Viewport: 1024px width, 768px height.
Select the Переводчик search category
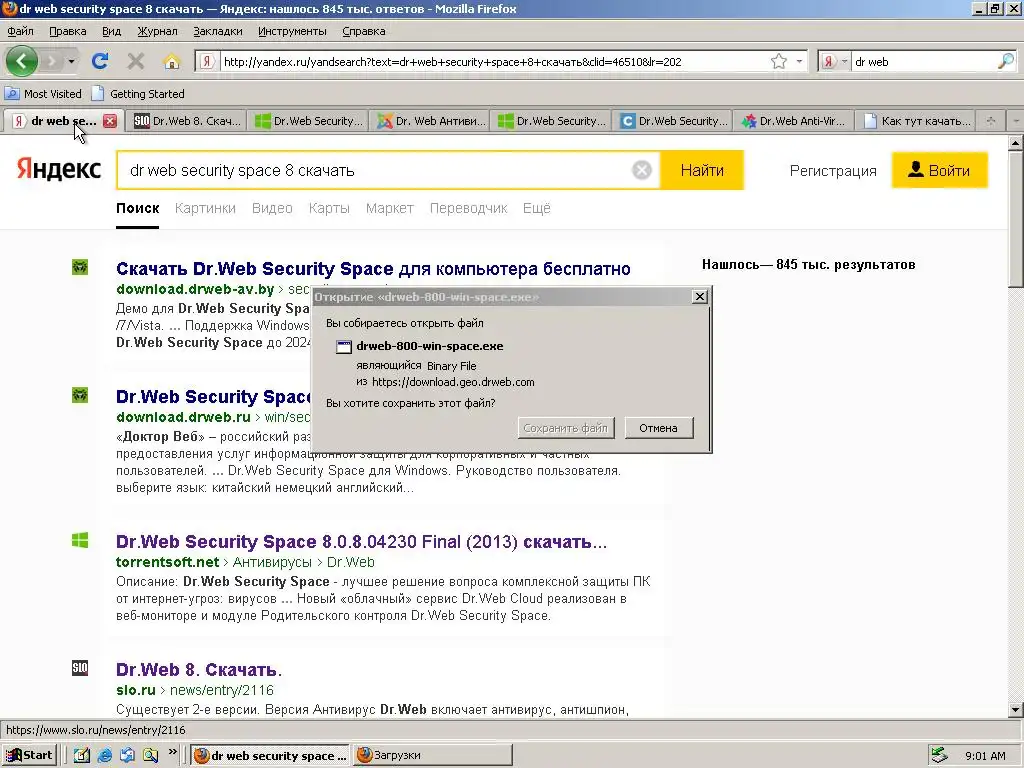click(x=468, y=208)
